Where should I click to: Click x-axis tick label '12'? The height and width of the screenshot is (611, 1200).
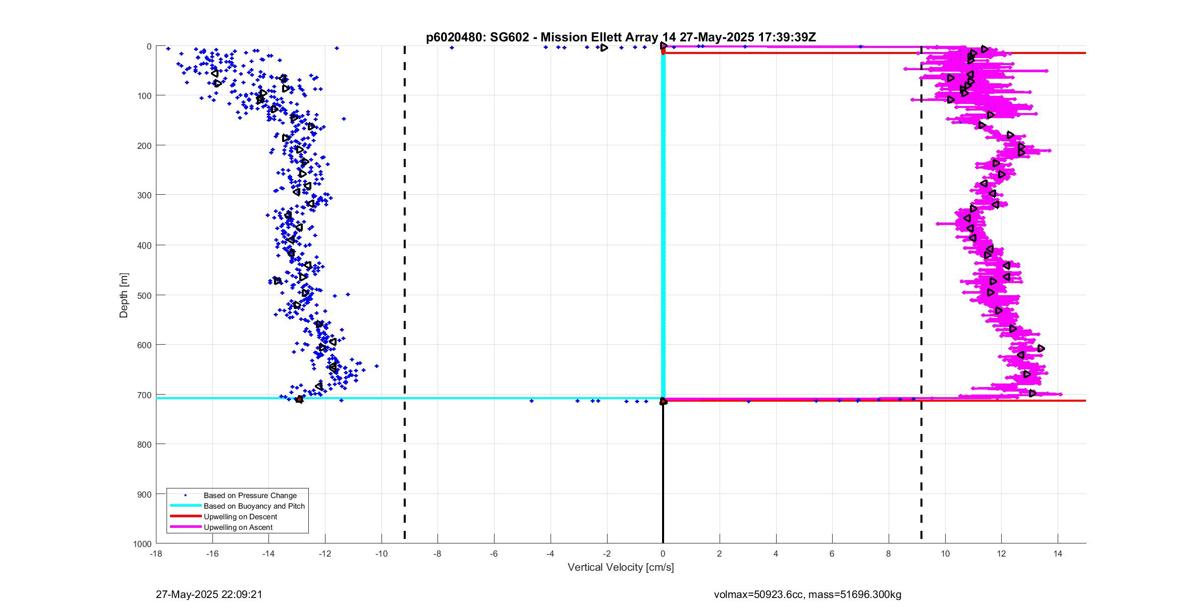1001,553
